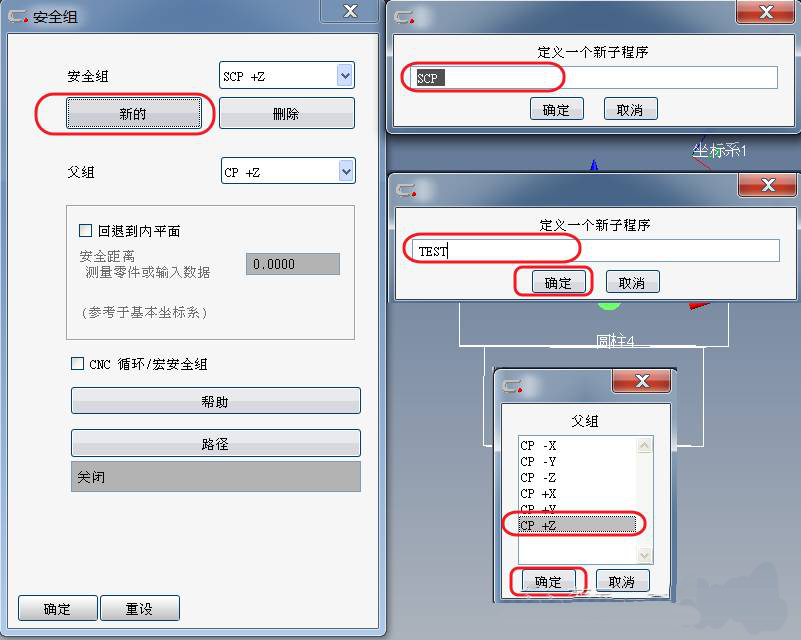Click the up arrow of the 父组 list scrollbar
This screenshot has height=640, width=801.
(645, 445)
